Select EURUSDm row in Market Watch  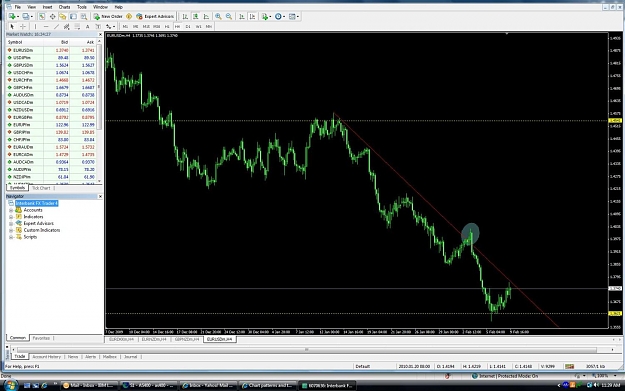pos(51,50)
